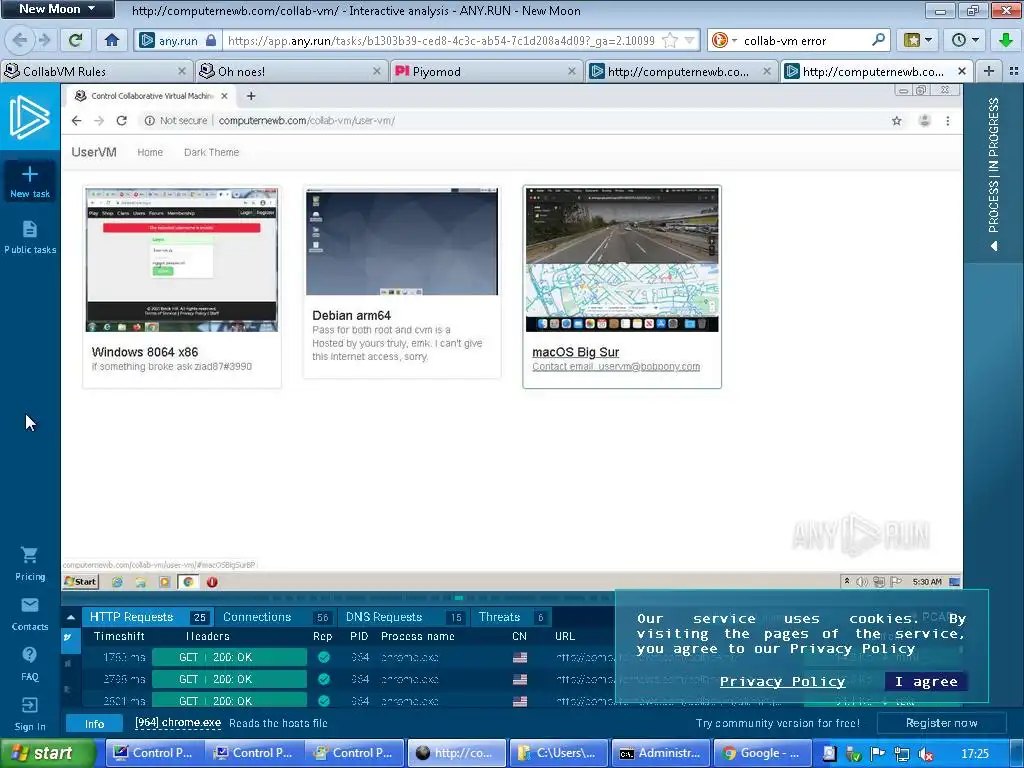The width and height of the screenshot is (1024, 768).
Task: Click the inner Chrome bookmark star
Action: click(897, 121)
